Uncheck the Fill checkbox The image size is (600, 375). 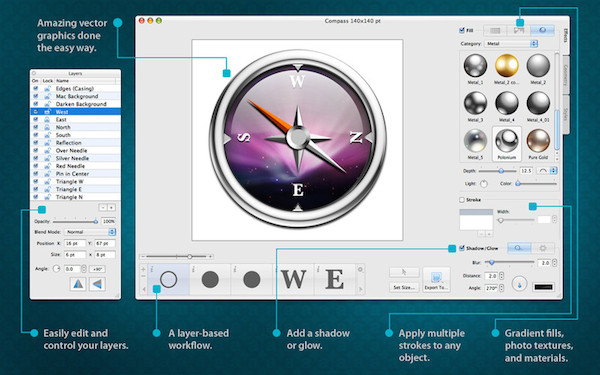462,30
